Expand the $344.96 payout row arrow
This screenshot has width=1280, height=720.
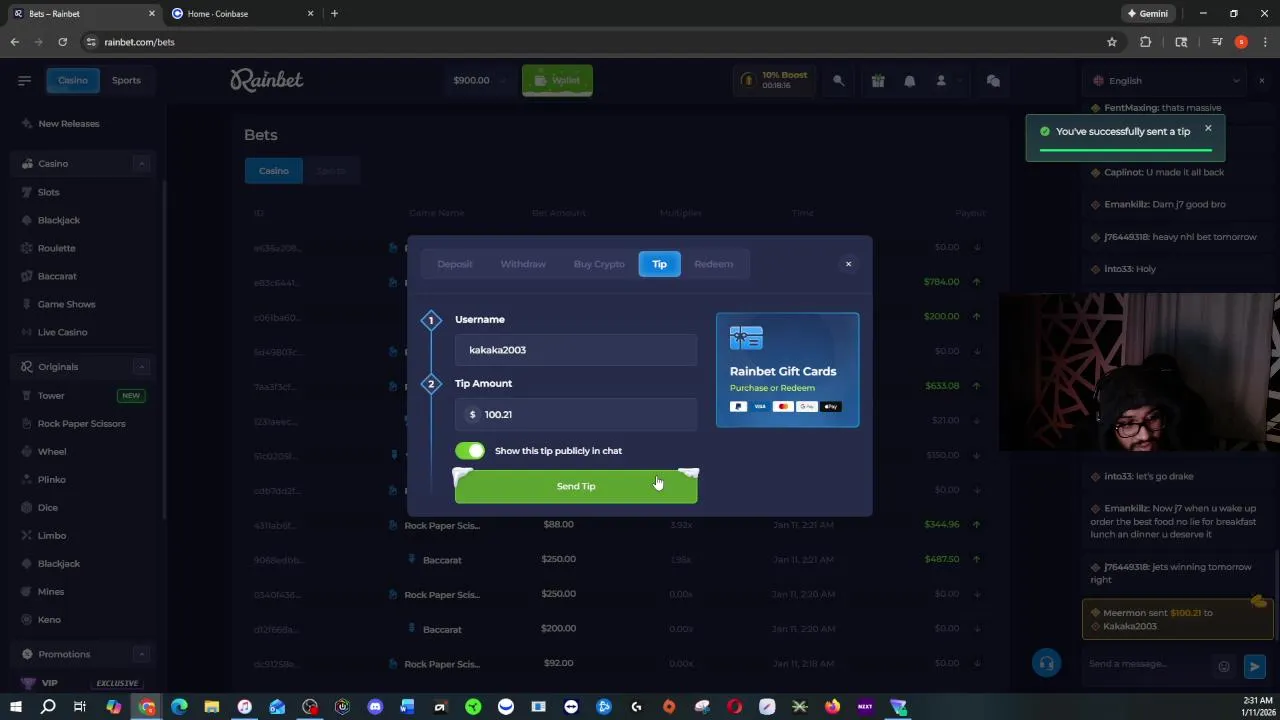pos(976,524)
